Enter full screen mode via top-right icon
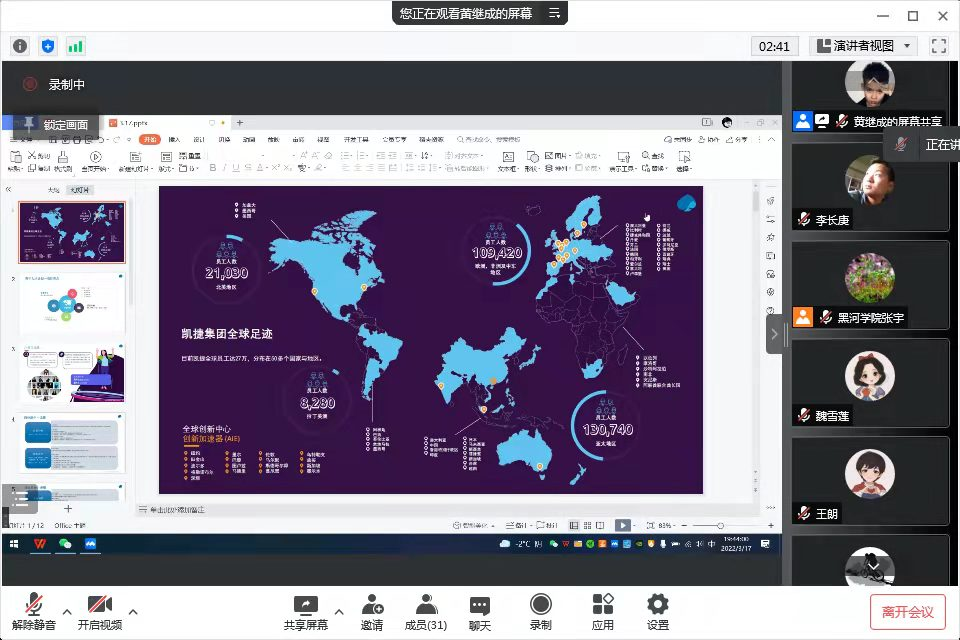The width and height of the screenshot is (960, 640). [938, 46]
